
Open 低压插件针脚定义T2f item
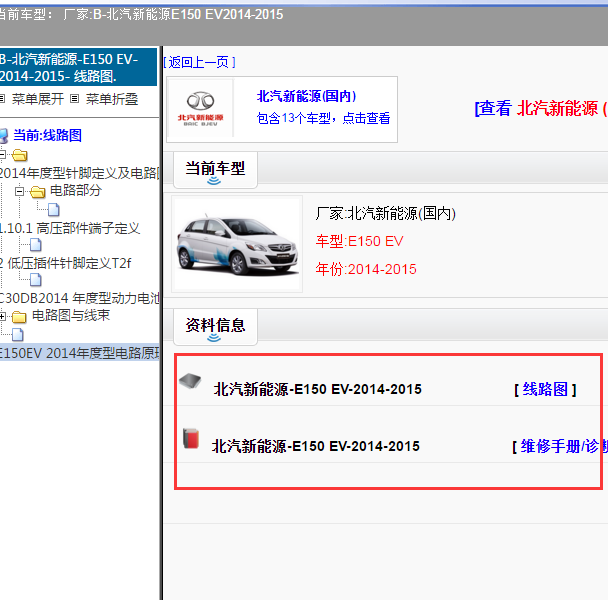66,263
